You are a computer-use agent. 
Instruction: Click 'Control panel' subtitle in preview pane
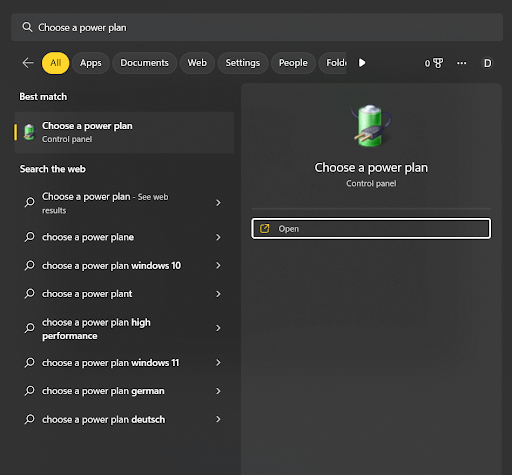[x=371, y=183]
